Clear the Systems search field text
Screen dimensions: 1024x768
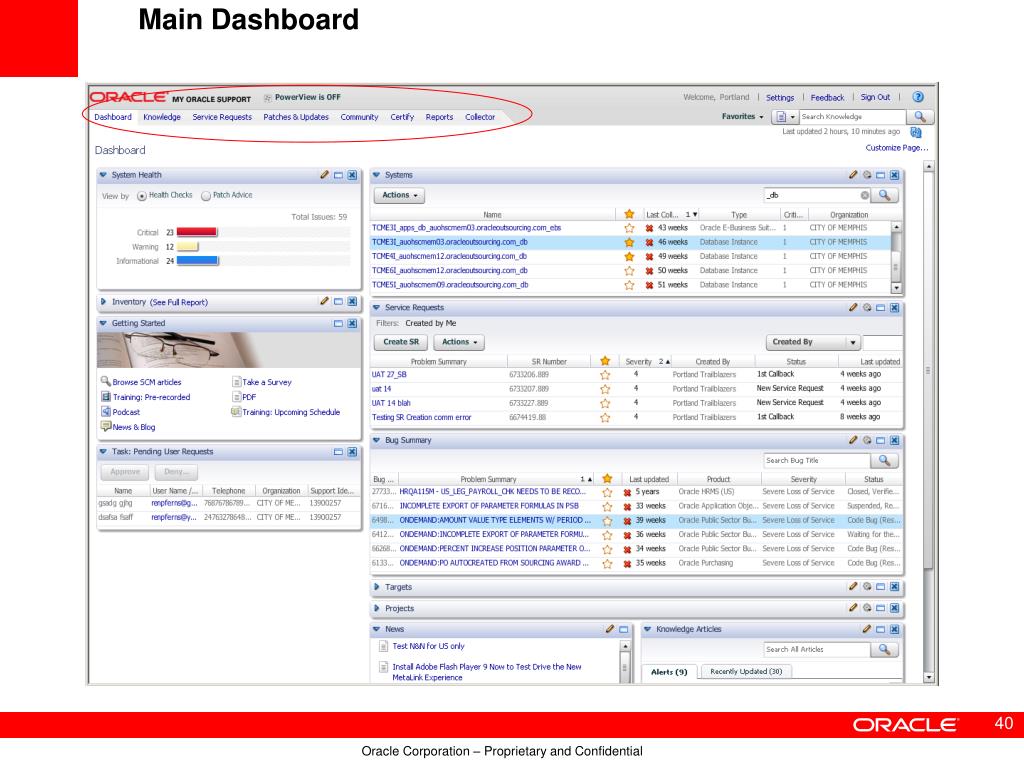point(865,195)
